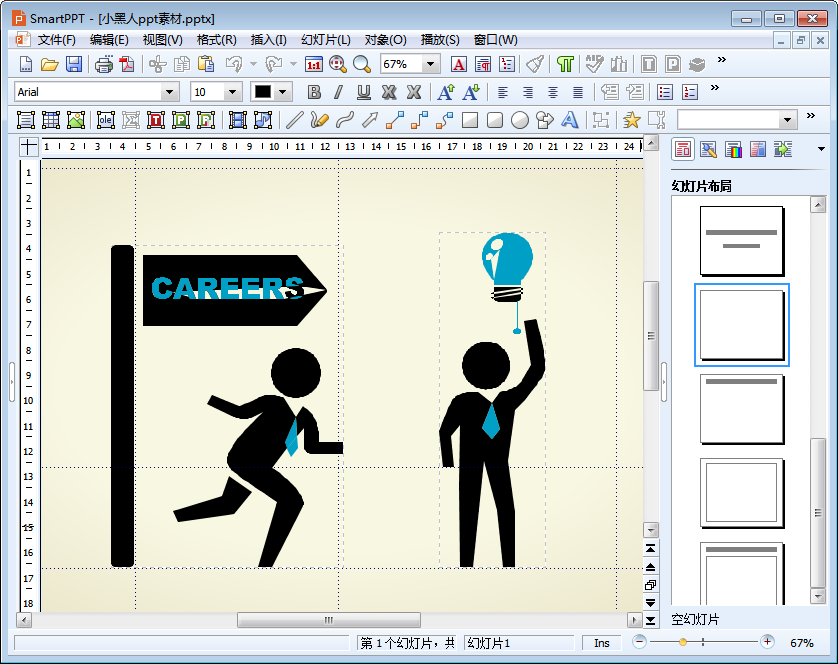Toggle Italic formatting
This screenshot has width=838, height=664.
[338, 92]
